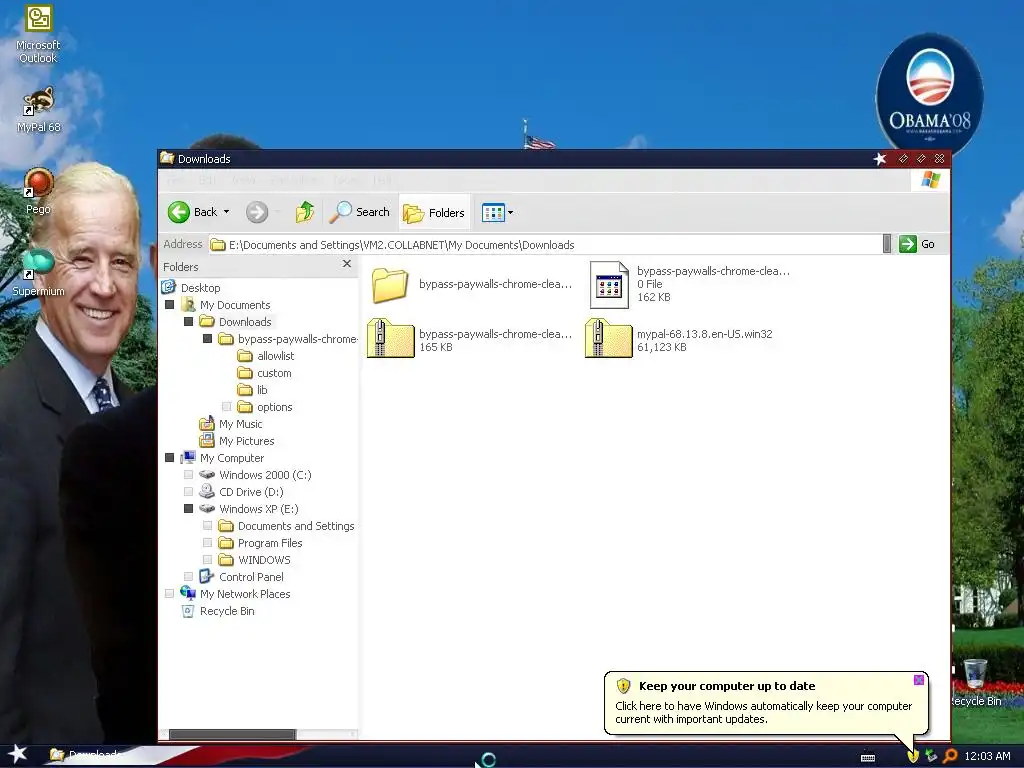The image size is (1024, 768).
Task: Open the Views dropdown arrow
Action: pyautogui.click(x=511, y=212)
